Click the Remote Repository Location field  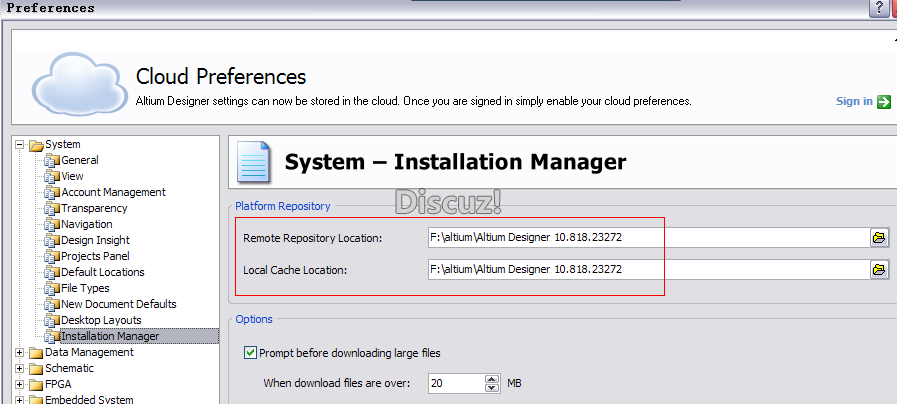(x=646, y=238)
